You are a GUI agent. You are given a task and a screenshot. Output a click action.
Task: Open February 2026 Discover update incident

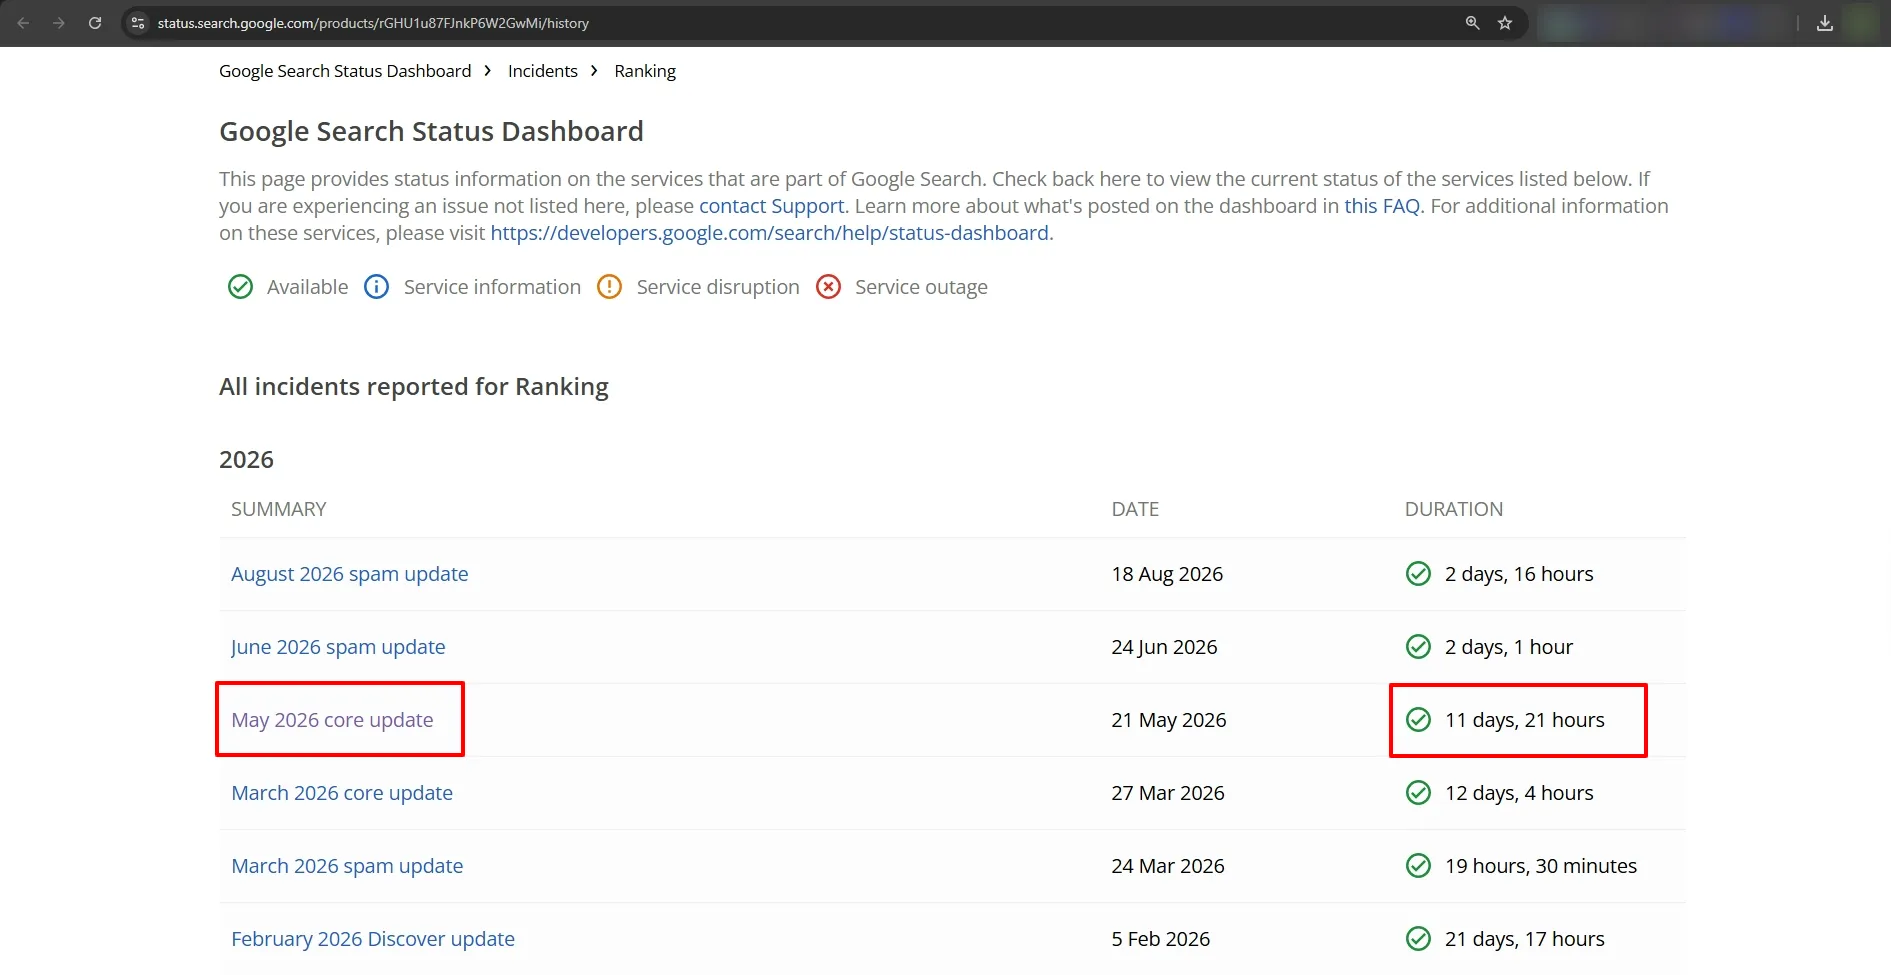click(x=373, y=939)
